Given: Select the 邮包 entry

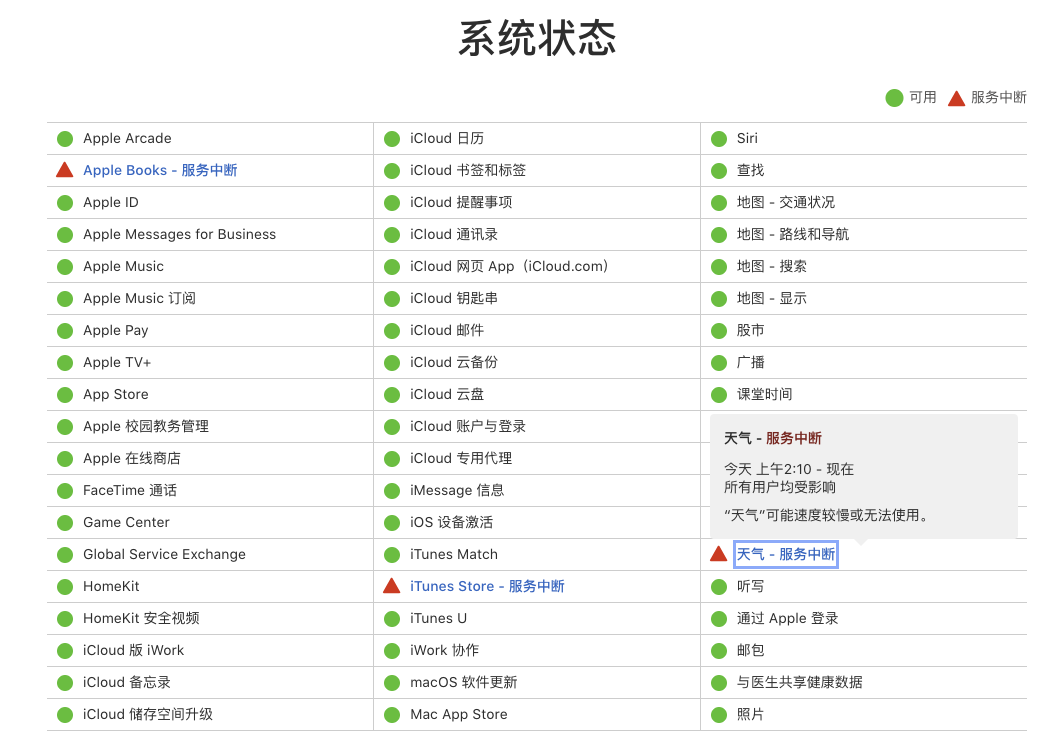Looking at the screenshot, I should pyautogui.click(x=751, y=650).
